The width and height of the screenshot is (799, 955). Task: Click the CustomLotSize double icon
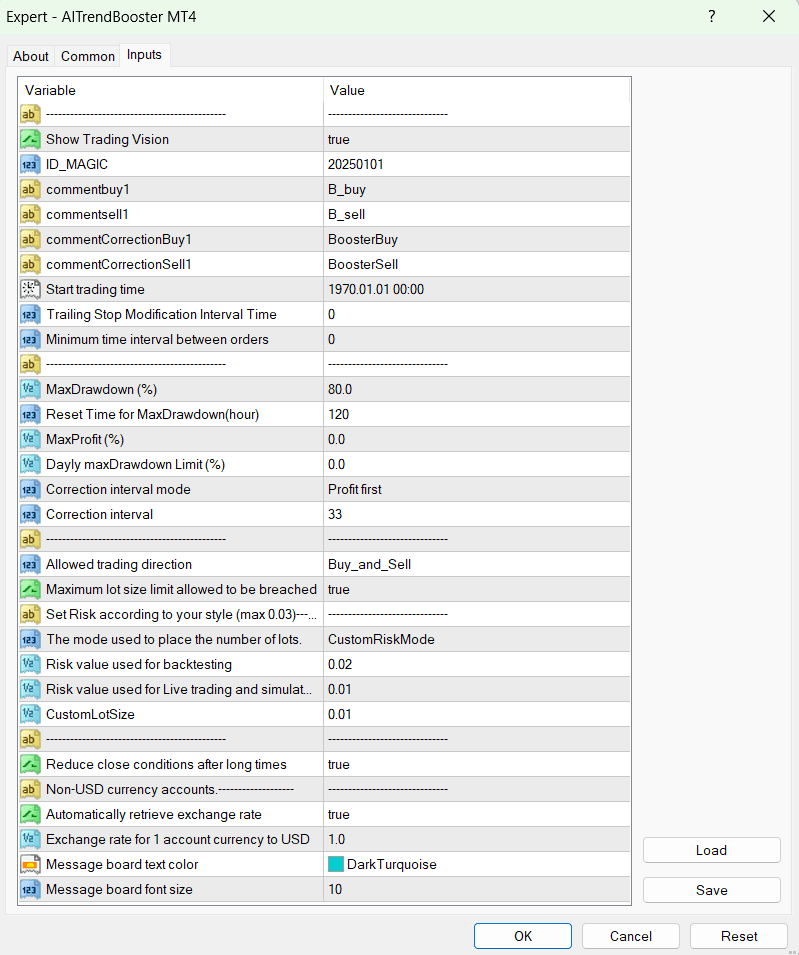[30, 714]
